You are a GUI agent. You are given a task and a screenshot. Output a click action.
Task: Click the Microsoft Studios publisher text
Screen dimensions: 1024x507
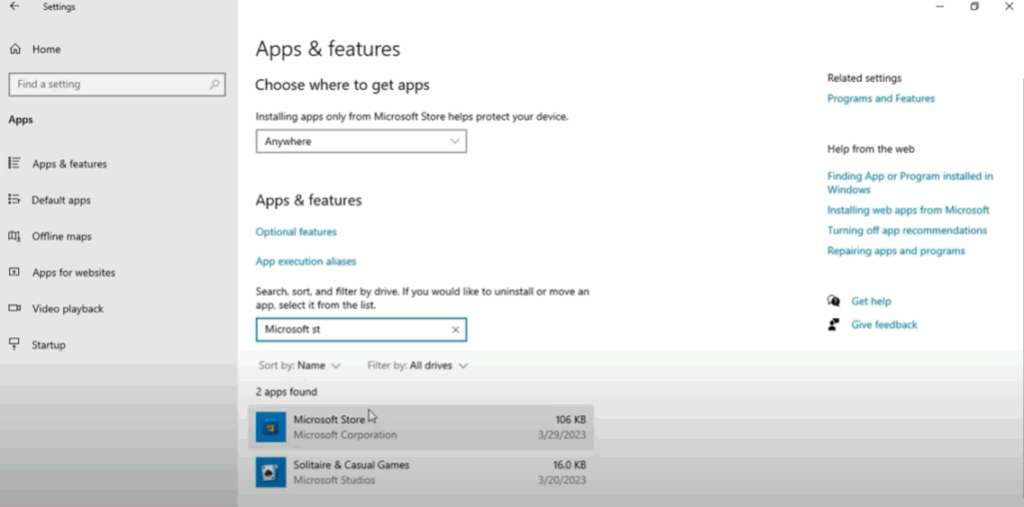(x=334, y=480)
